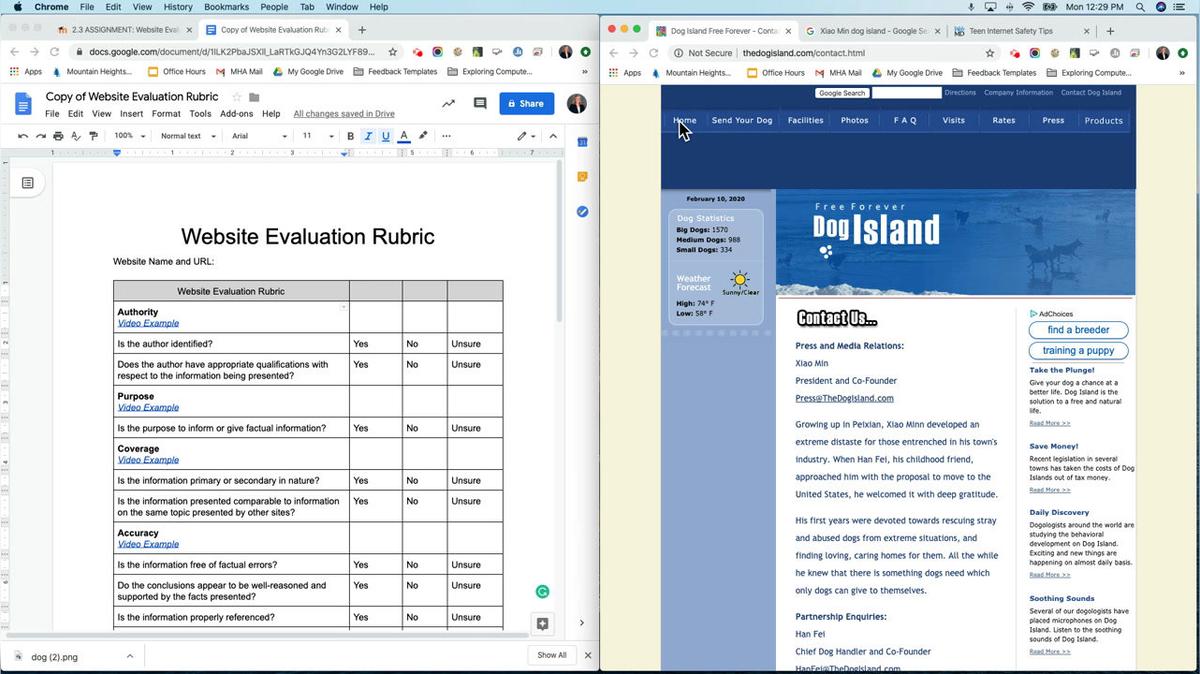This screenshot has height=674, width=1200.
Task: Open the Arial font dropdown
Action: [x=259, y=136]
